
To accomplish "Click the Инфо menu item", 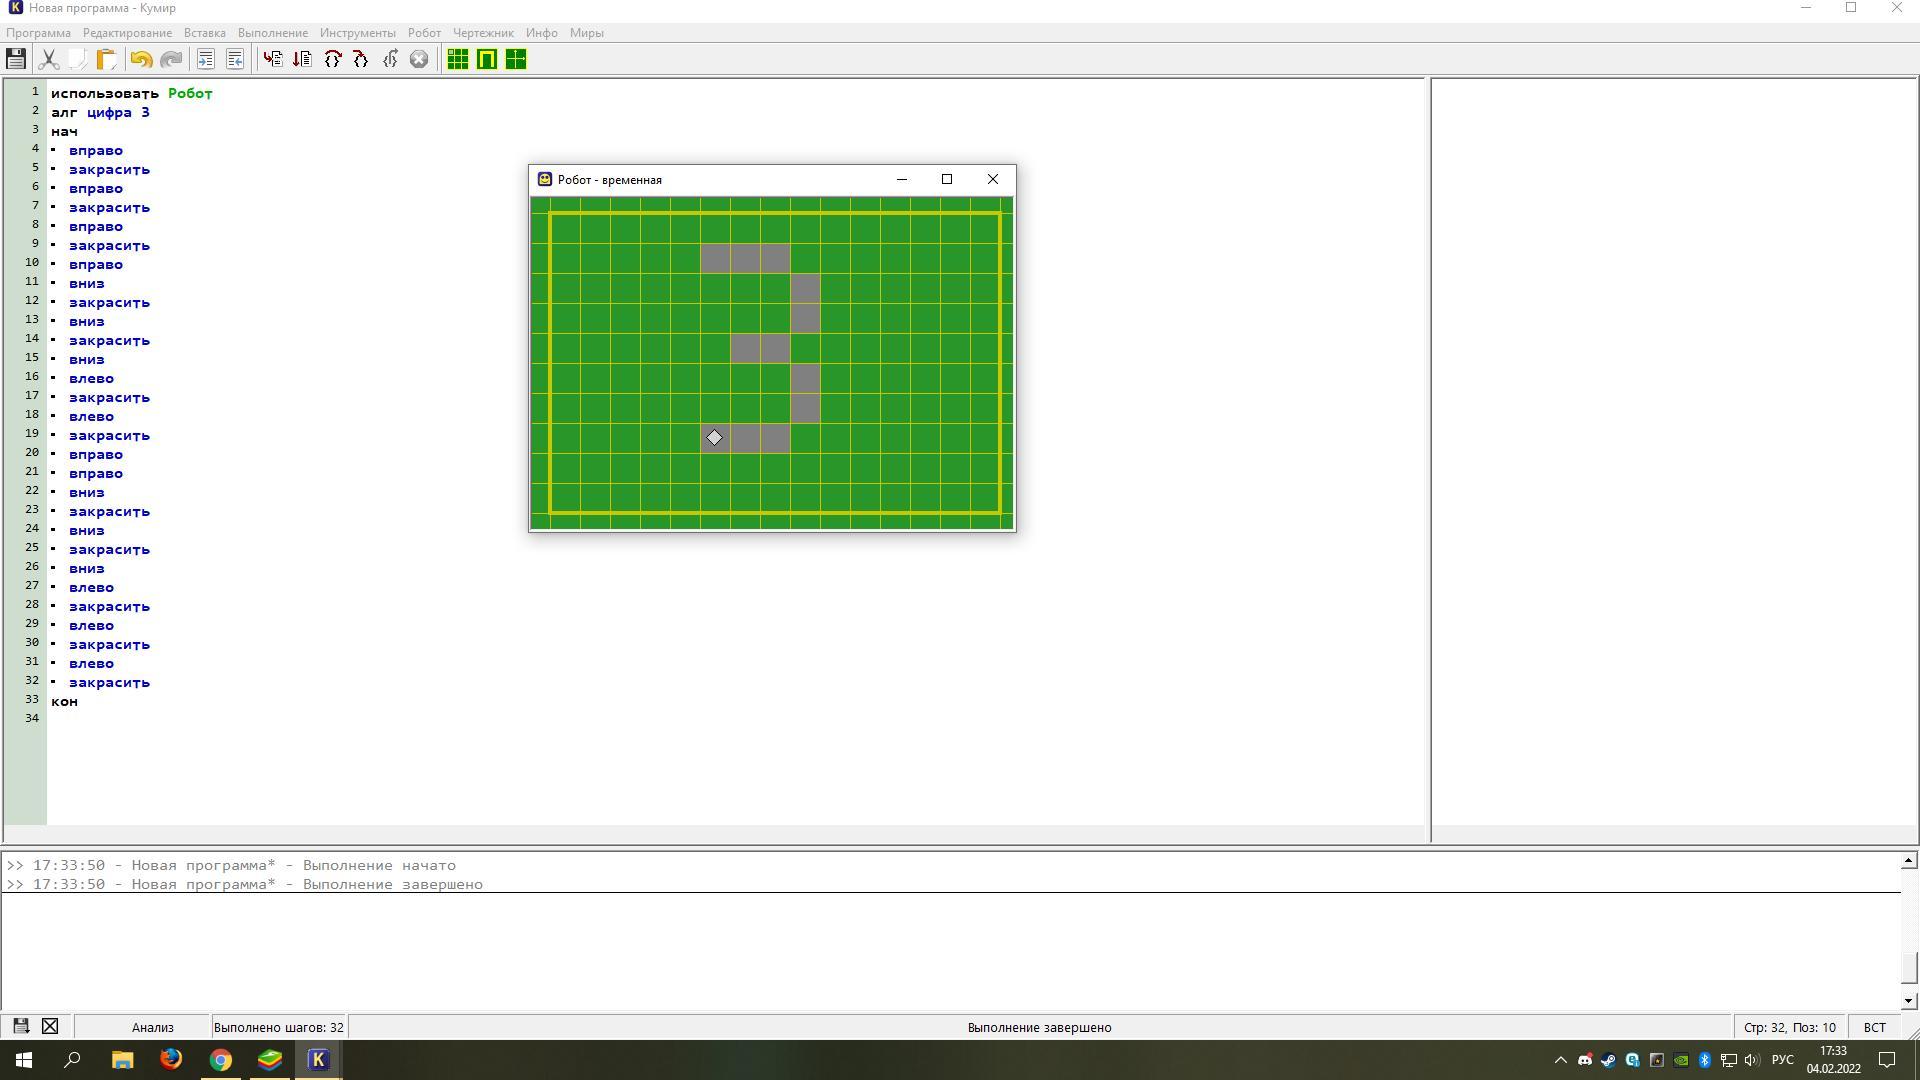I will (x=541, y=33).
